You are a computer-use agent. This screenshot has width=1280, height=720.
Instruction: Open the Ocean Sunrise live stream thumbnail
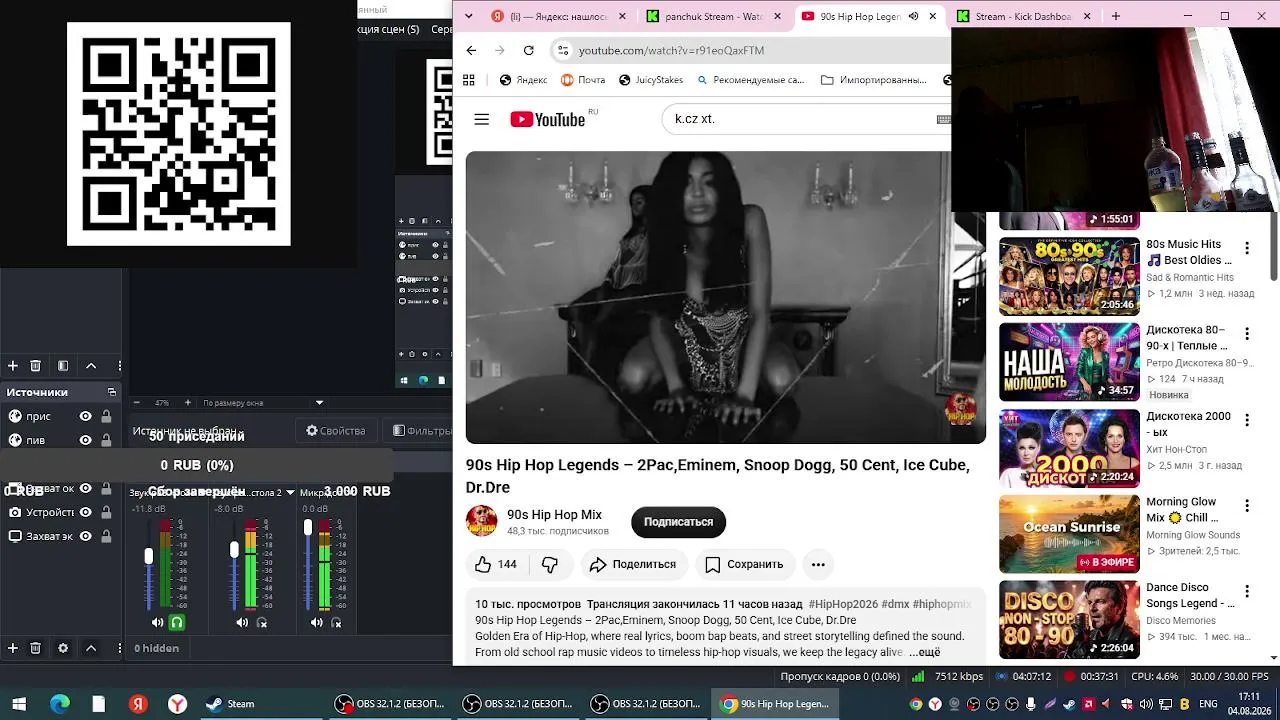click(1069, 534)
